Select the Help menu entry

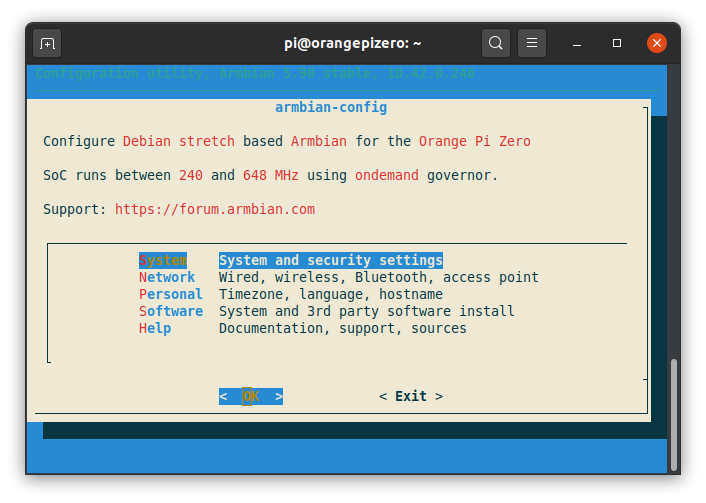(x=155, y=329)
